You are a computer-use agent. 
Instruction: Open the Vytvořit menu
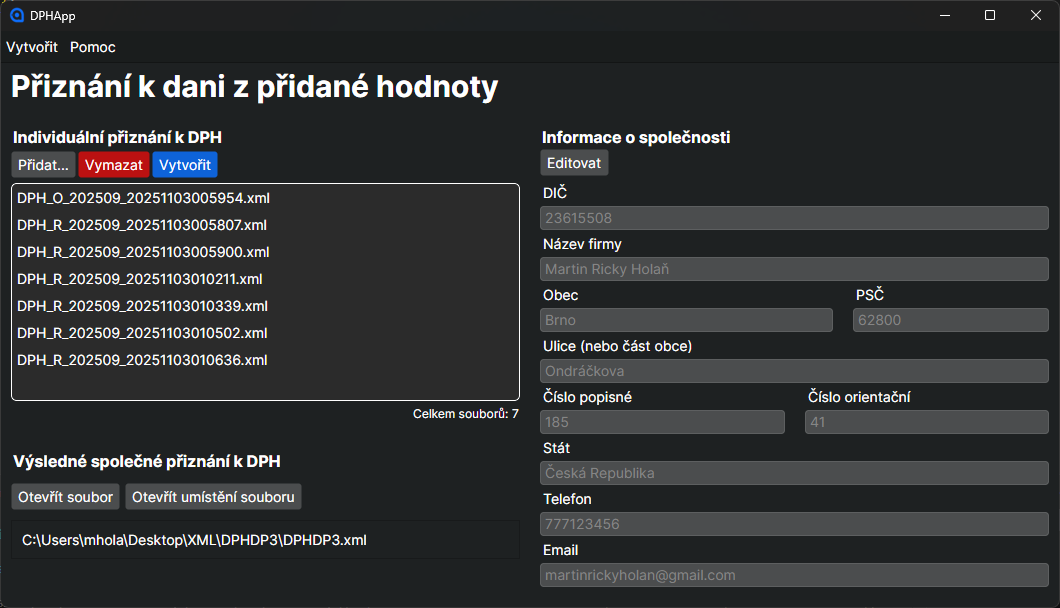coord(32,47)
